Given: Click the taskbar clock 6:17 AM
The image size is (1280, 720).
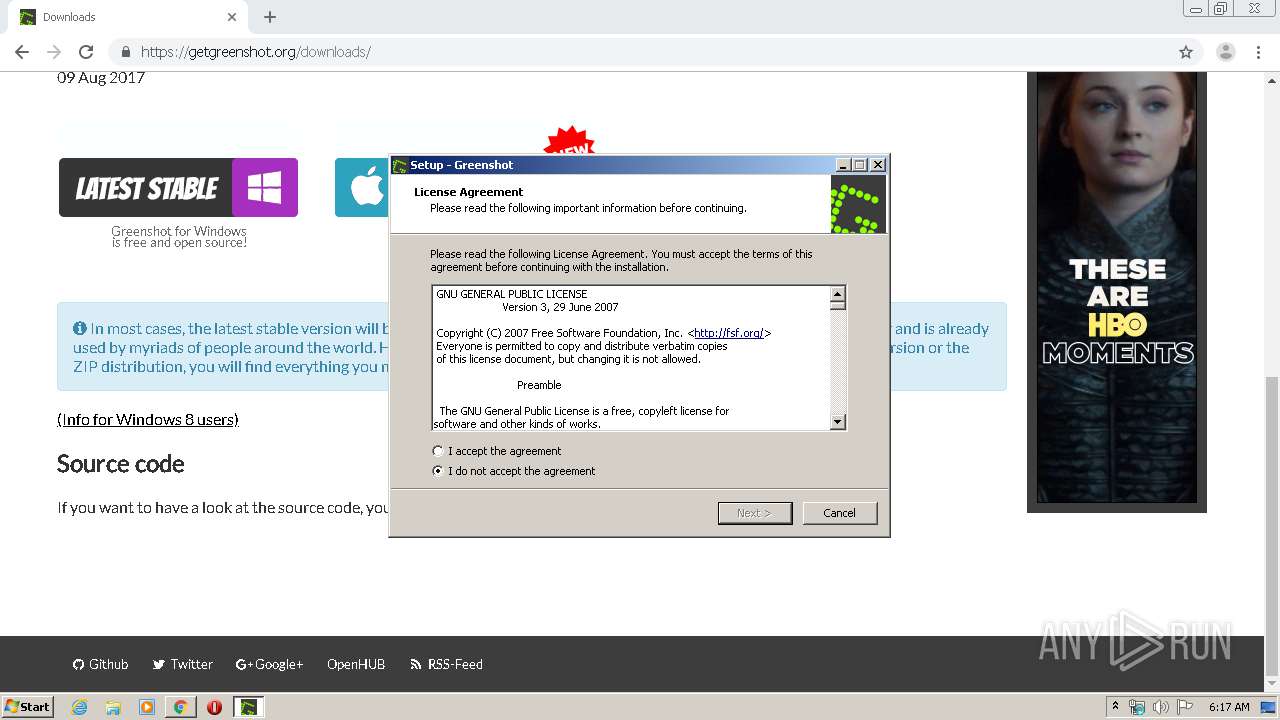Looking at the screenshot, I should click(1229, 707).
